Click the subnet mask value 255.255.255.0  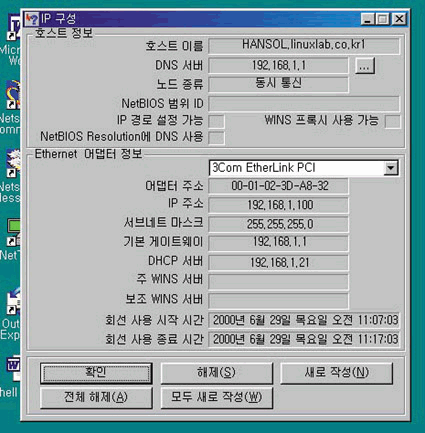tap(279, 224)
